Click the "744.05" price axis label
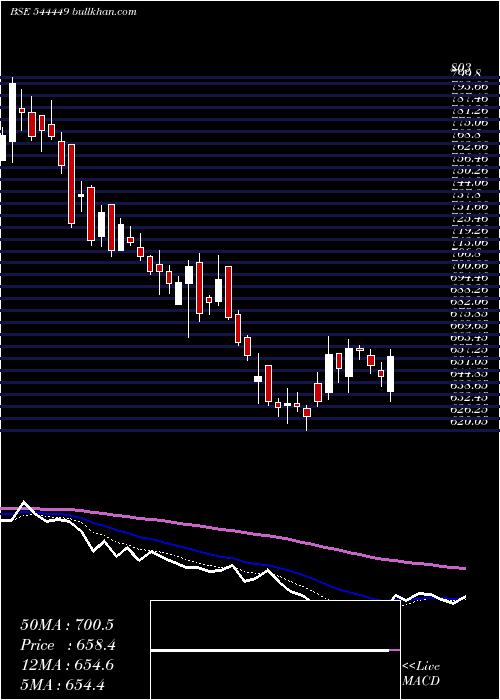 click(x=469, y=183)
